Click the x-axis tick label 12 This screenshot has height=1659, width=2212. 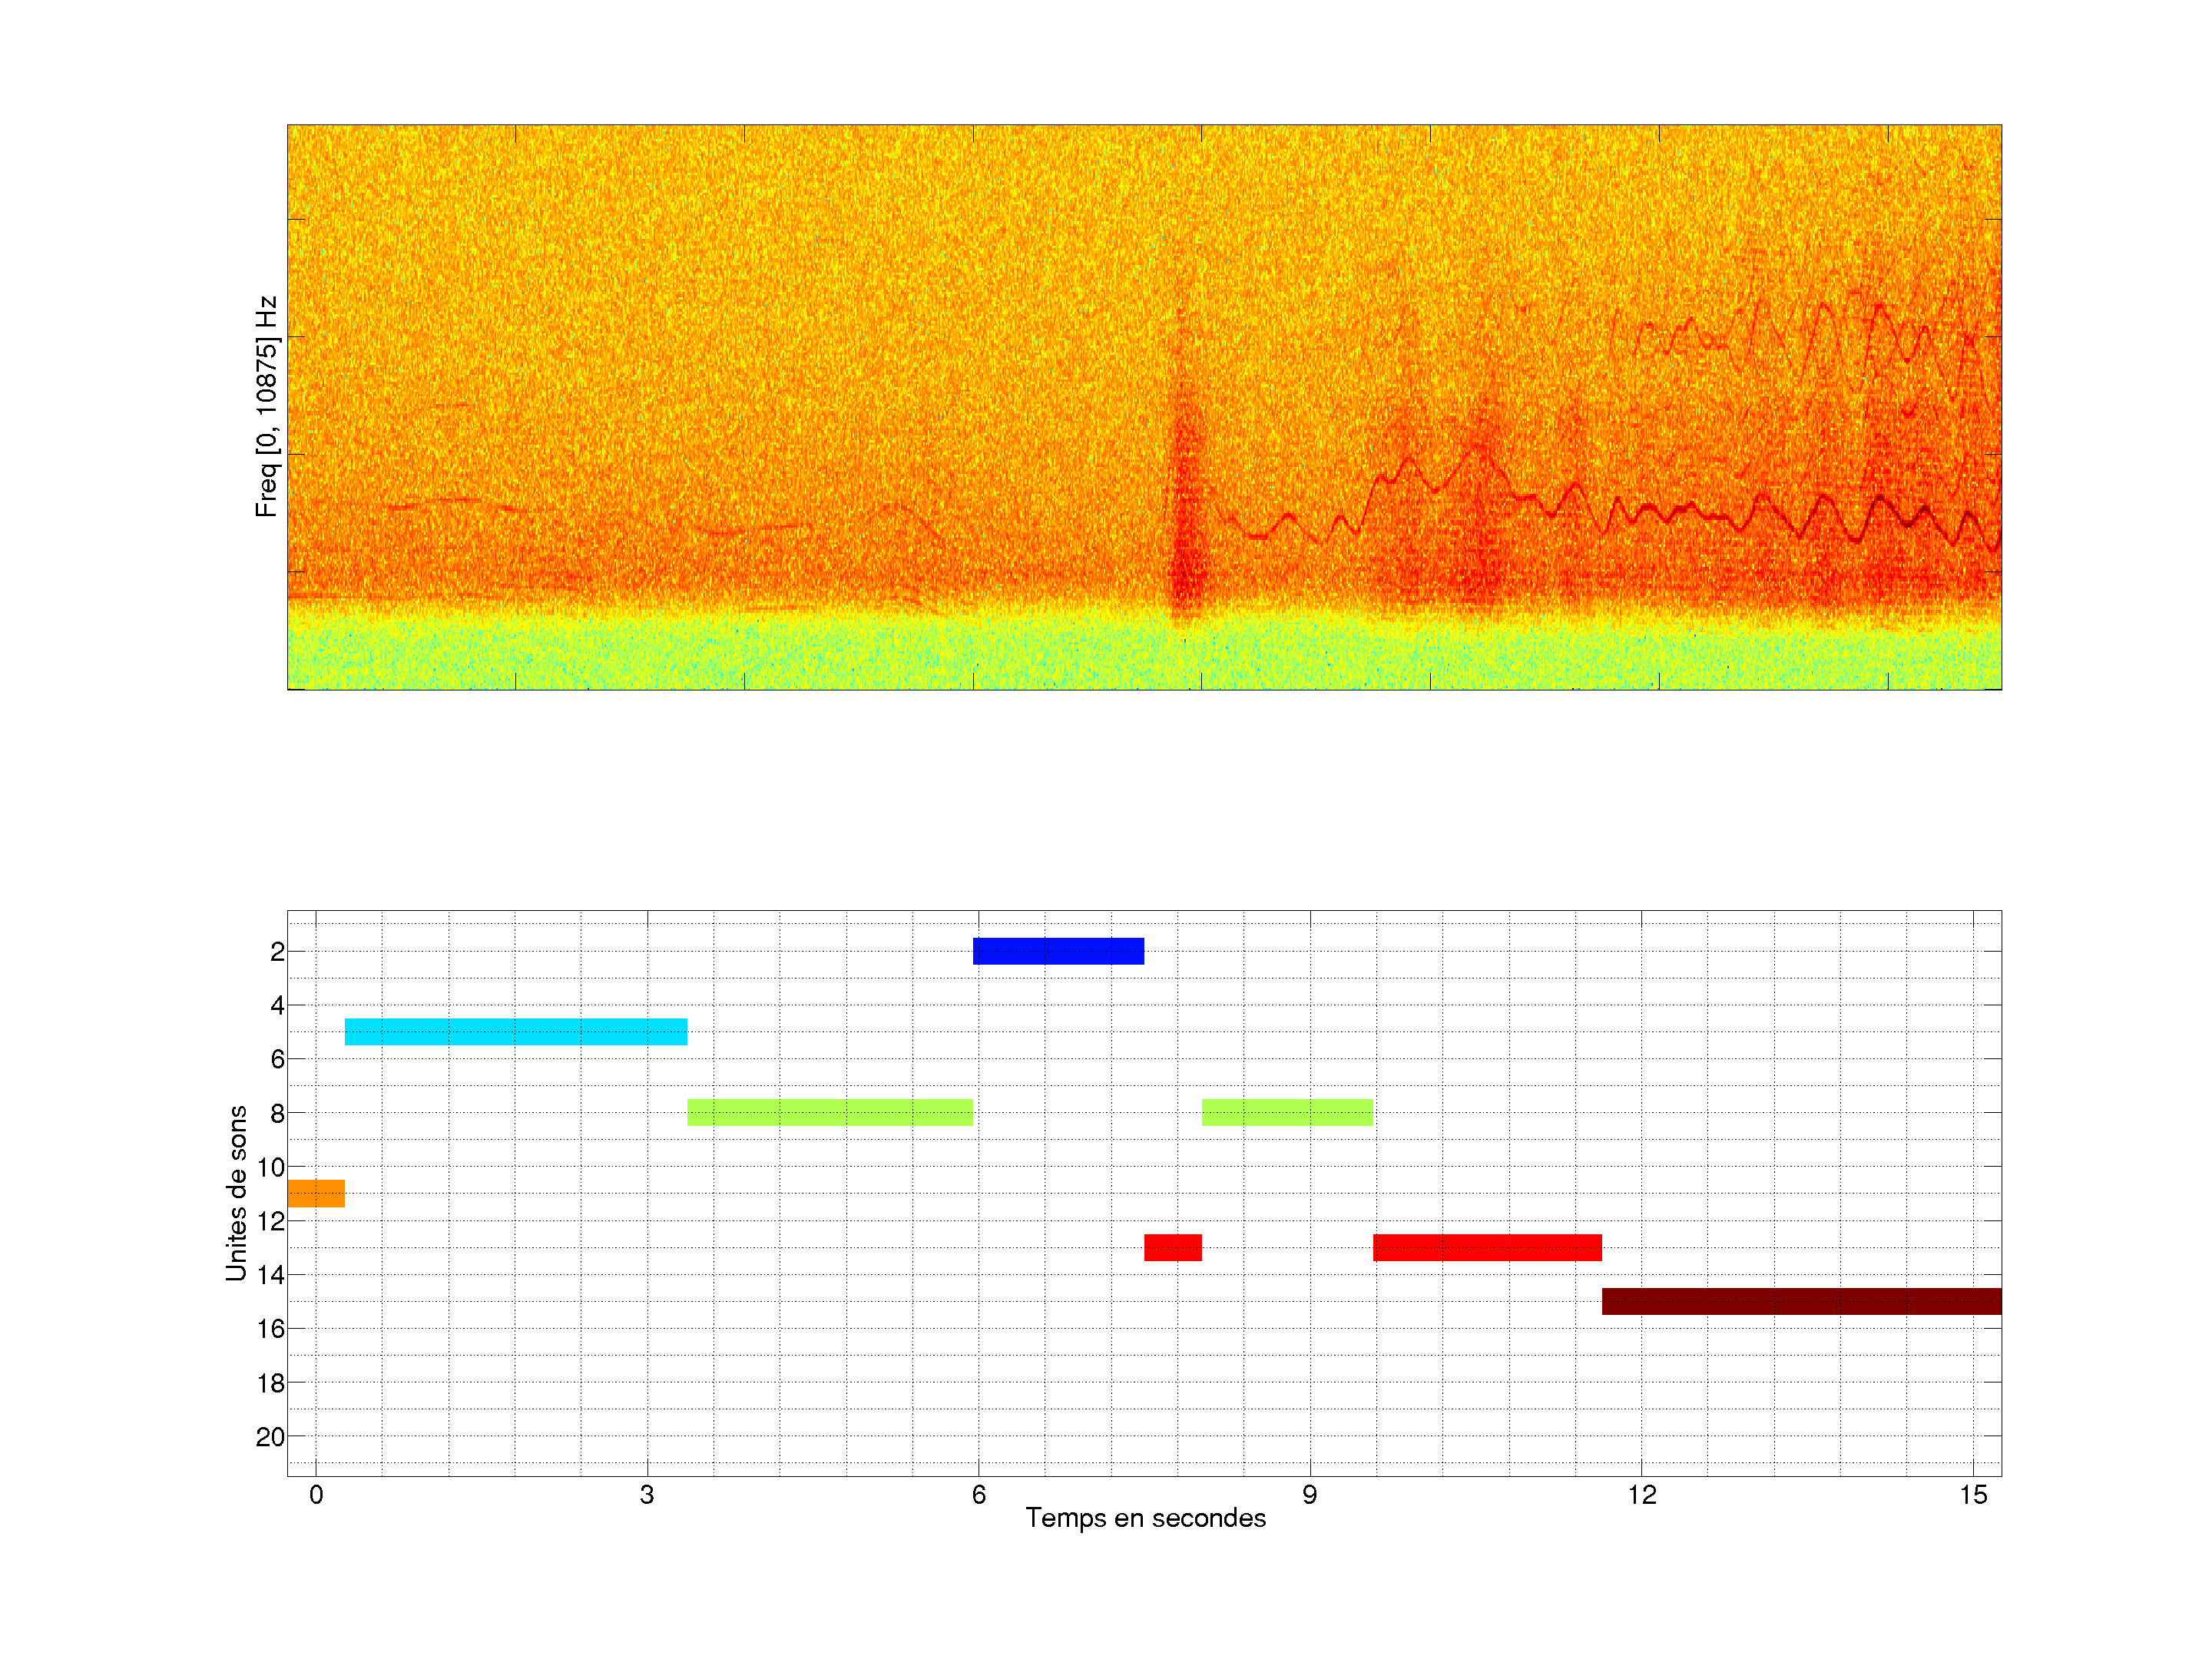pos(1641,1495)
